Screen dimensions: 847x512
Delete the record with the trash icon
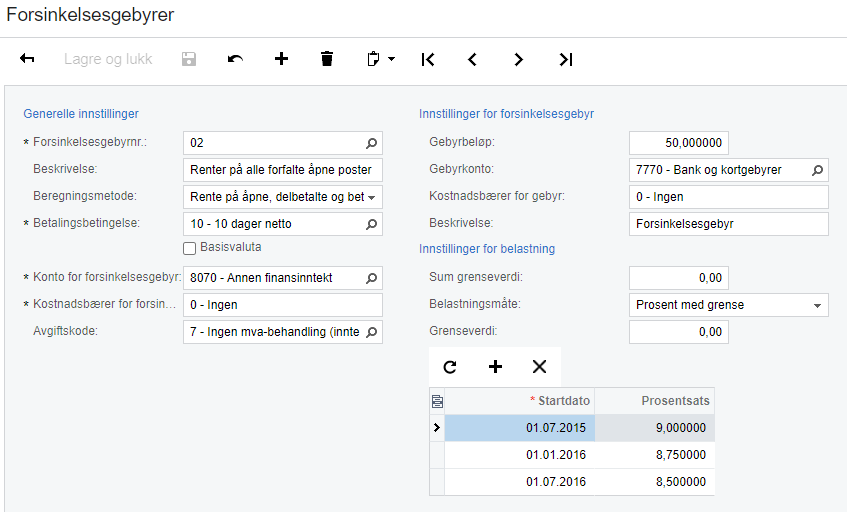(x=327, y=59)
